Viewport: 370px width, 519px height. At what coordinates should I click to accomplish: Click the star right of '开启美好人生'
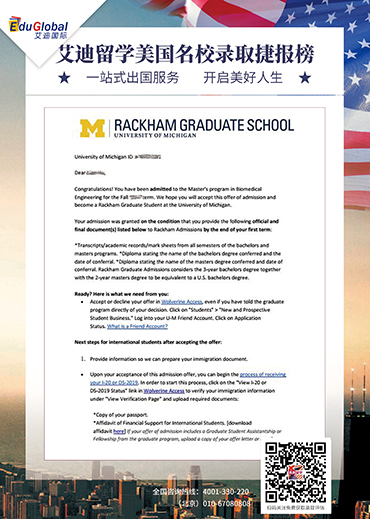(x=305, y=78)
